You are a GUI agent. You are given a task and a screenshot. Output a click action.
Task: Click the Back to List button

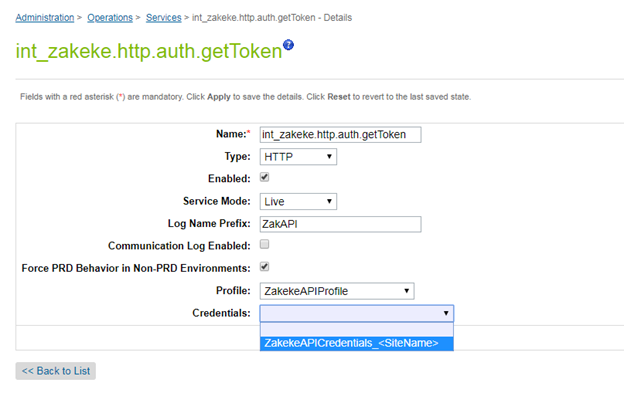[56, 371]
